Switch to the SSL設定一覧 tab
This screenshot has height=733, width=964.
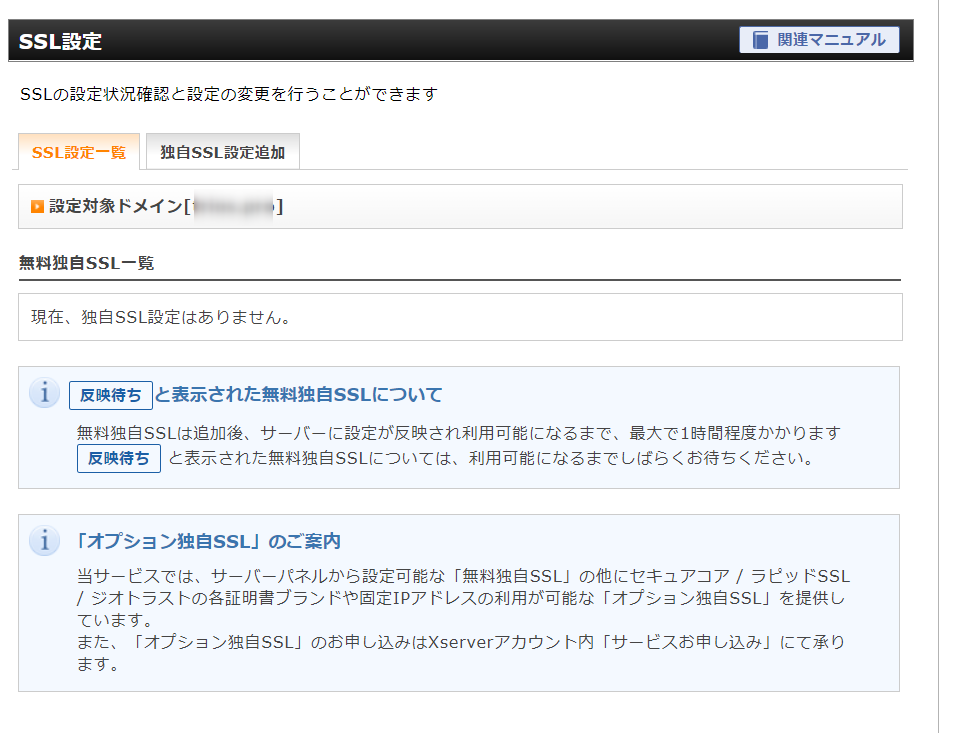(x=79, y=152)
